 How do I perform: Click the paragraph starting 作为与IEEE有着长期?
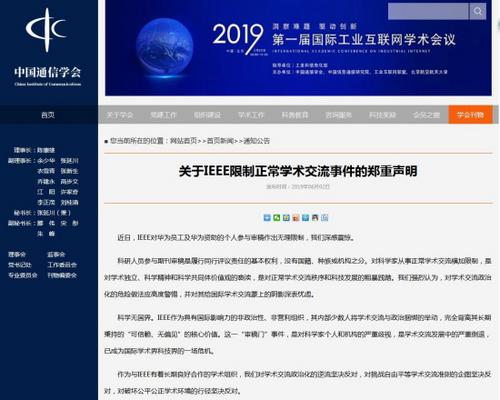pyautogui.click(x=298, y=382)
